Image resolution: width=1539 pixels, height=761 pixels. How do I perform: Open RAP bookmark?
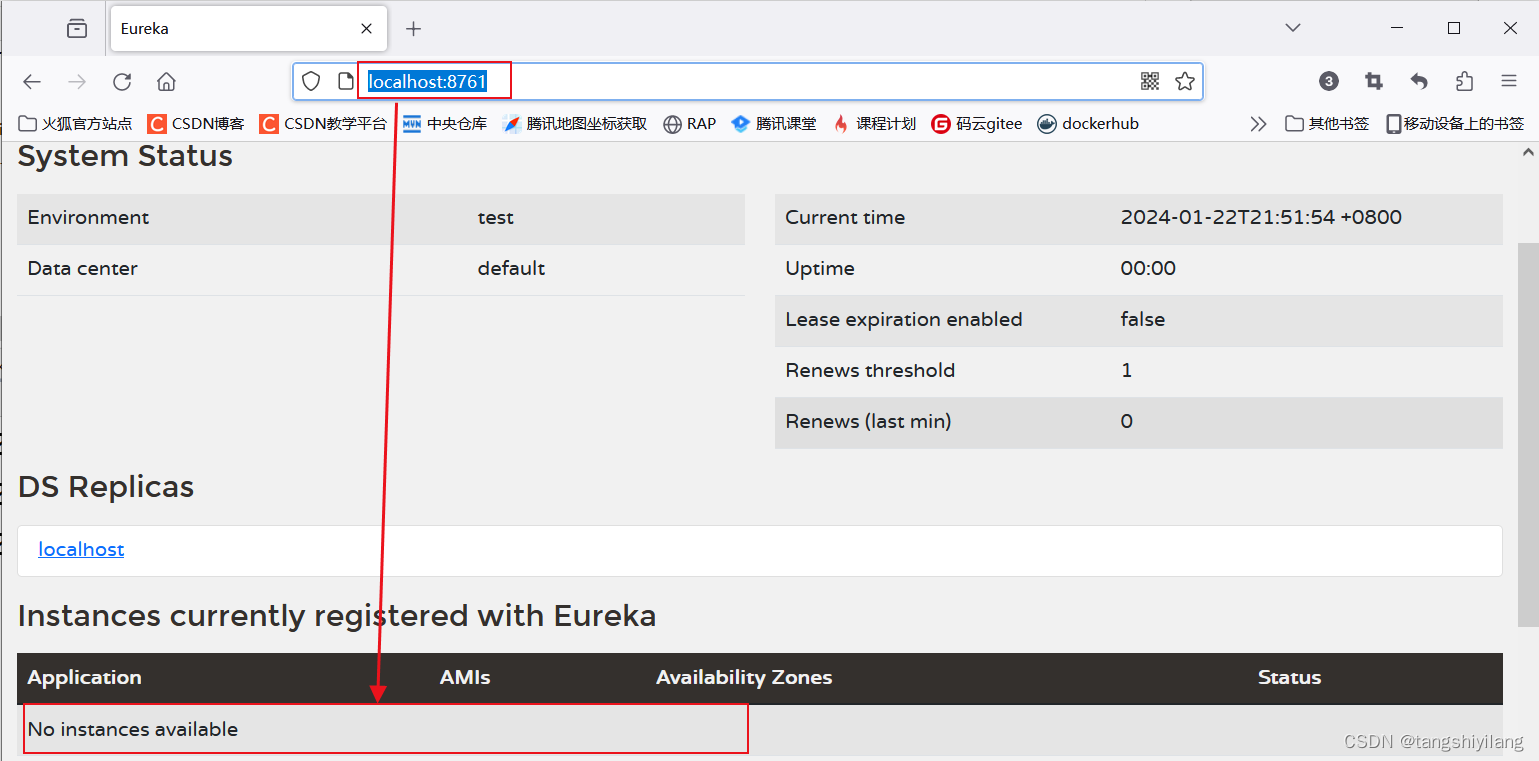tap(689, 124)
